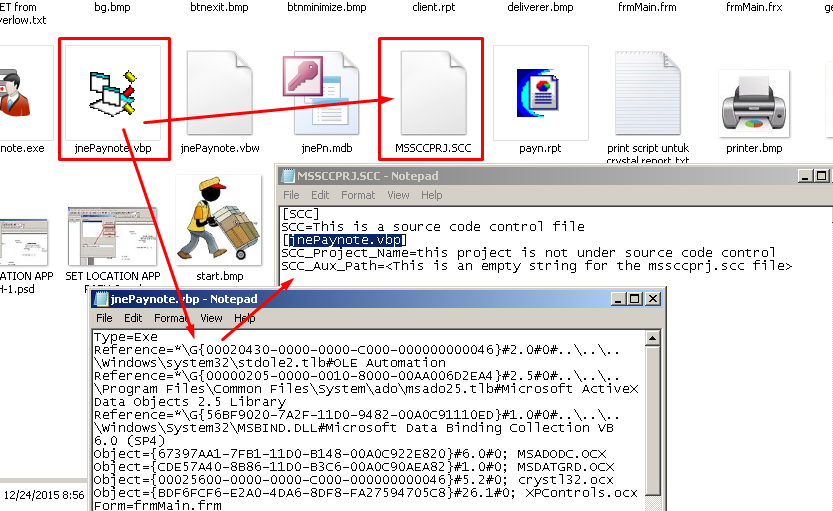Click the SCC_Project_Name line

click(529, 253)
